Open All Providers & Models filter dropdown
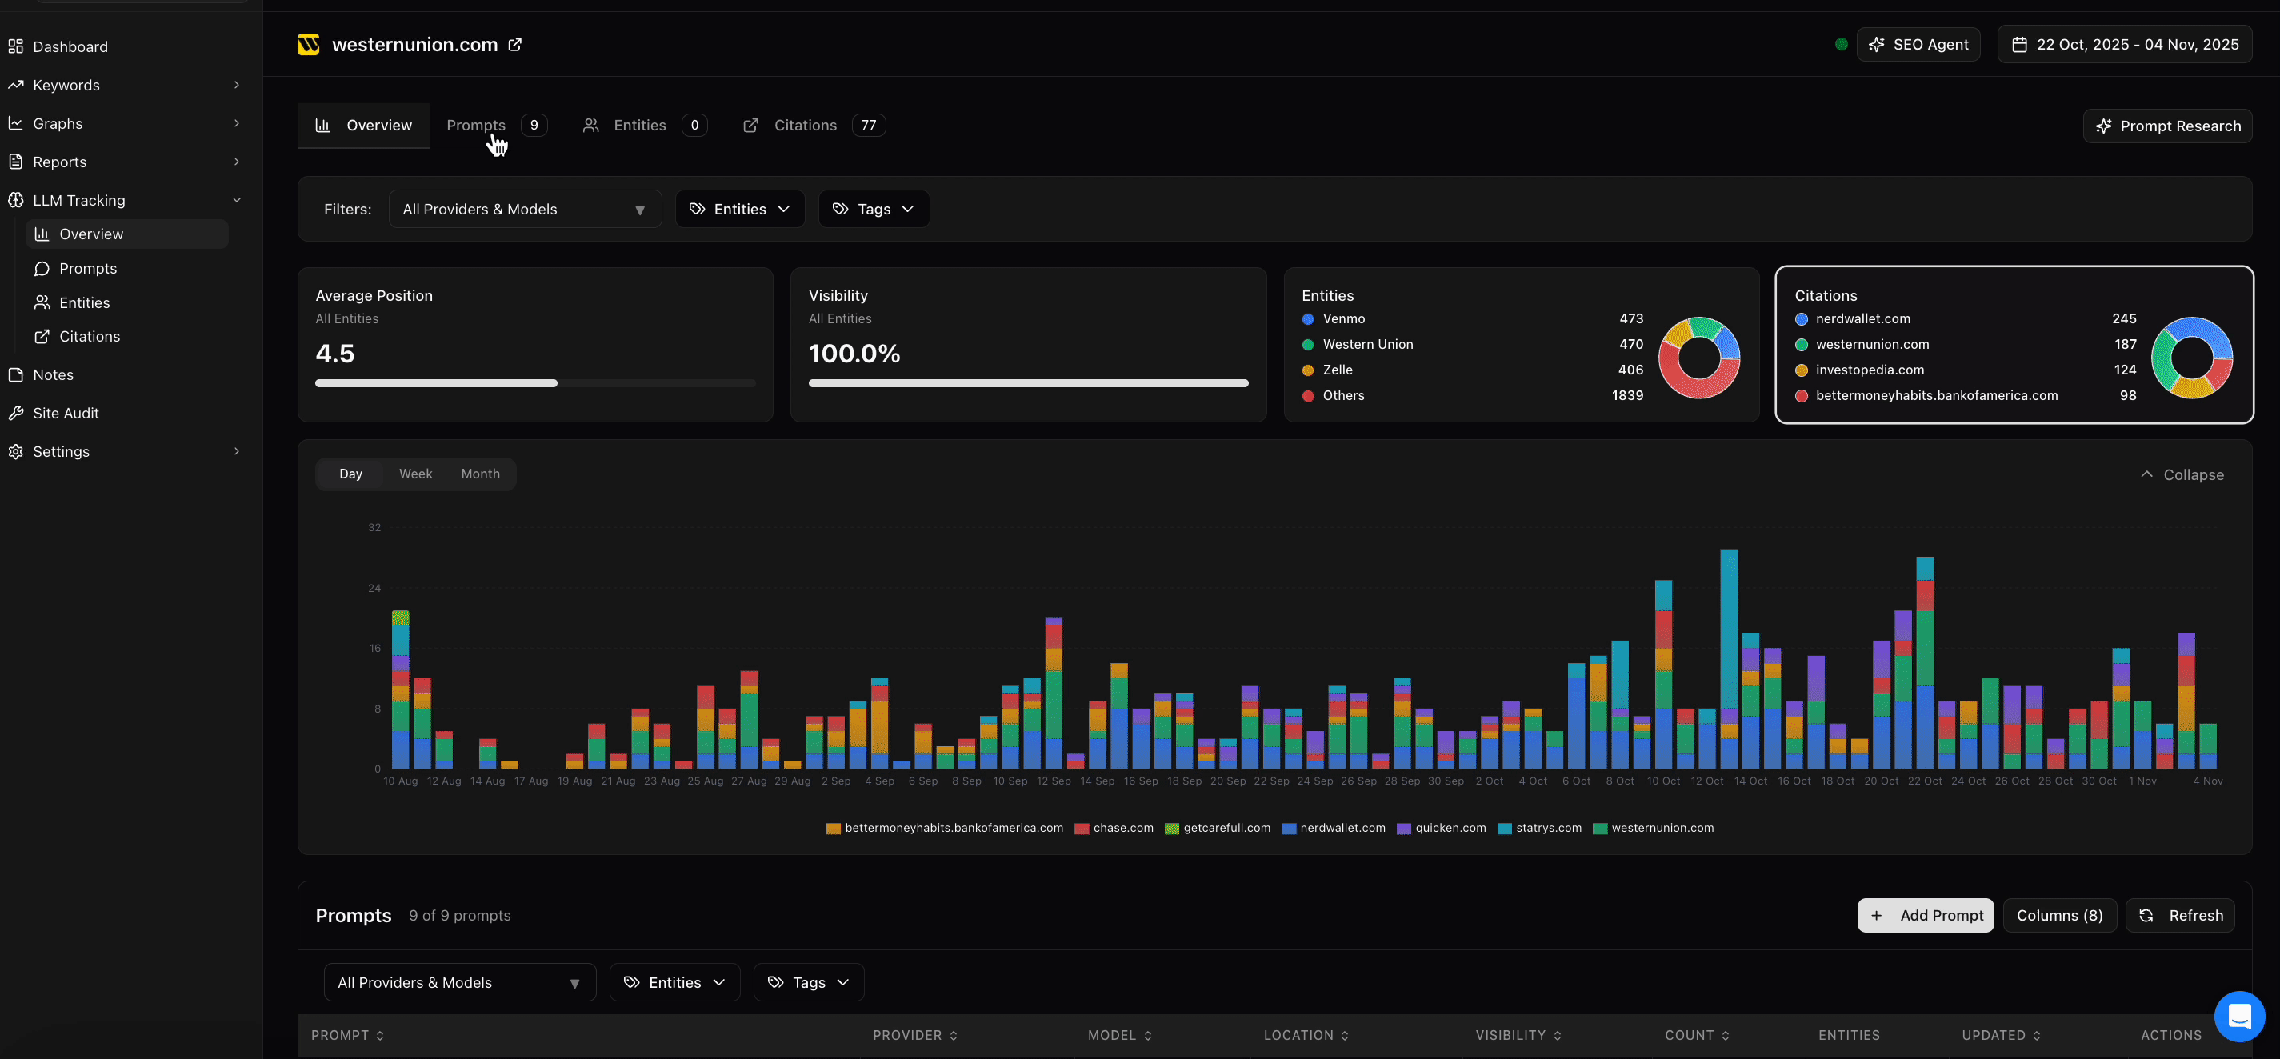Viewport: 2280px width, 1059px height. 525,209
